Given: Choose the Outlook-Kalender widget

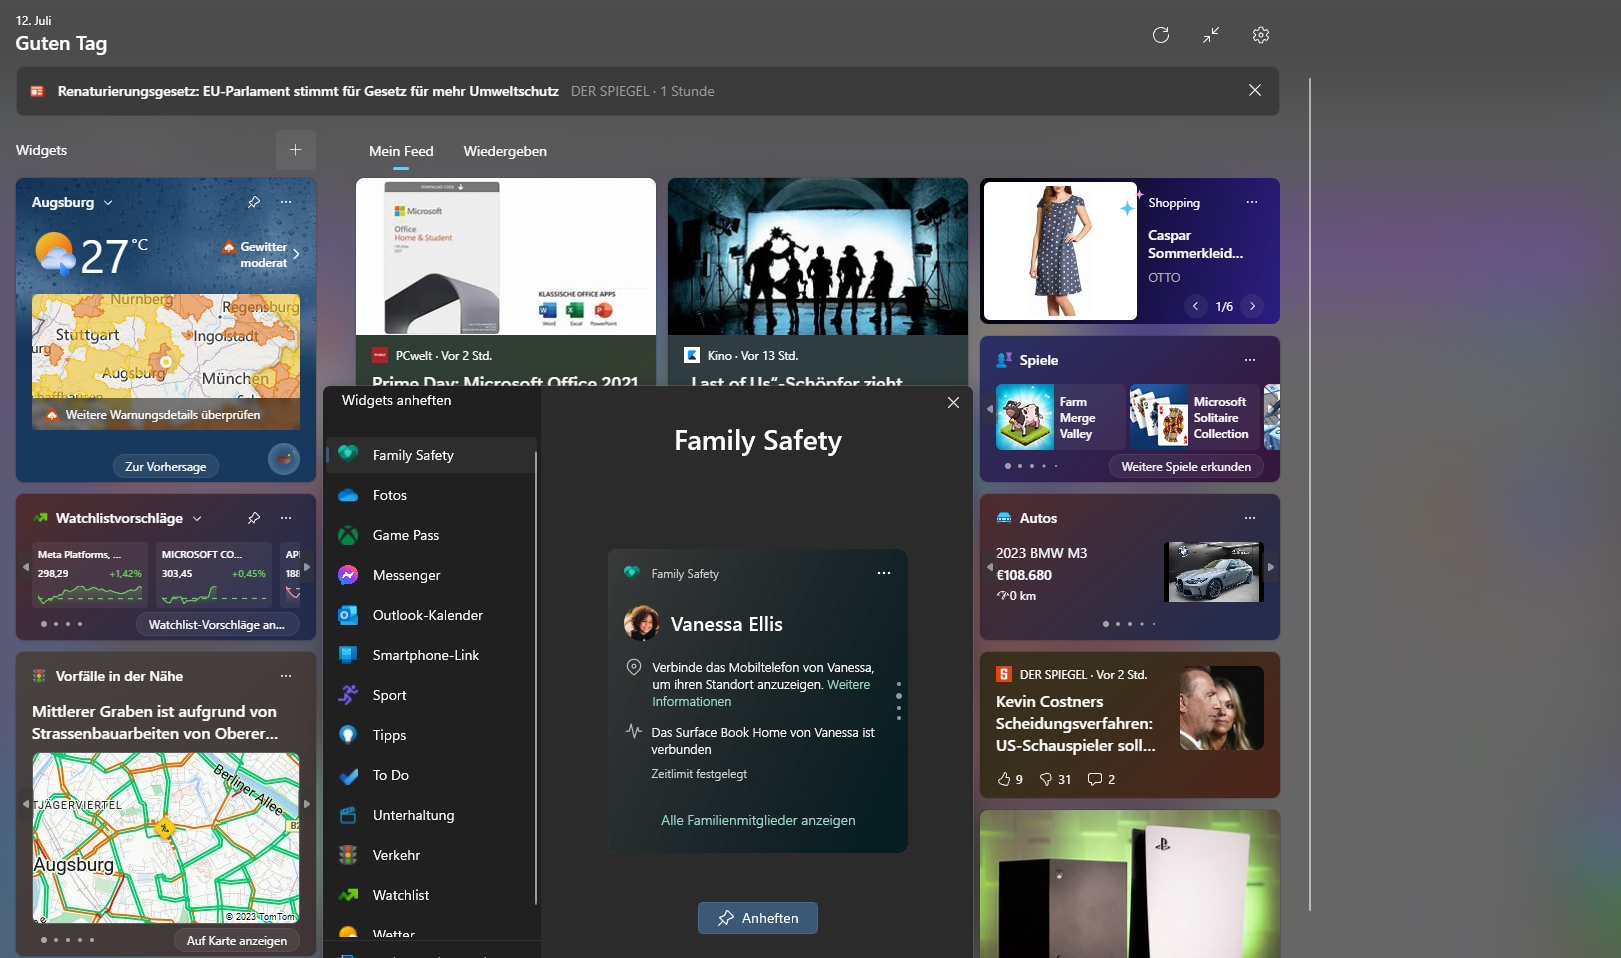Looking at the screenshot, I should [x=427, y=615].
